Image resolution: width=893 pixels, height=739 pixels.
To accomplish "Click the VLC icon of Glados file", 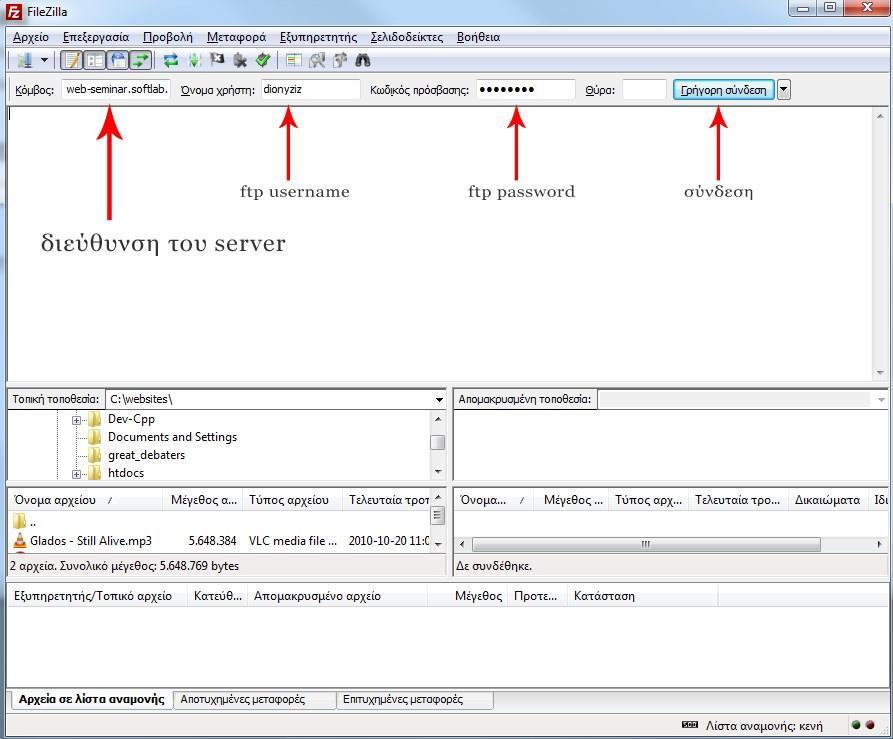I will [20, 540].
